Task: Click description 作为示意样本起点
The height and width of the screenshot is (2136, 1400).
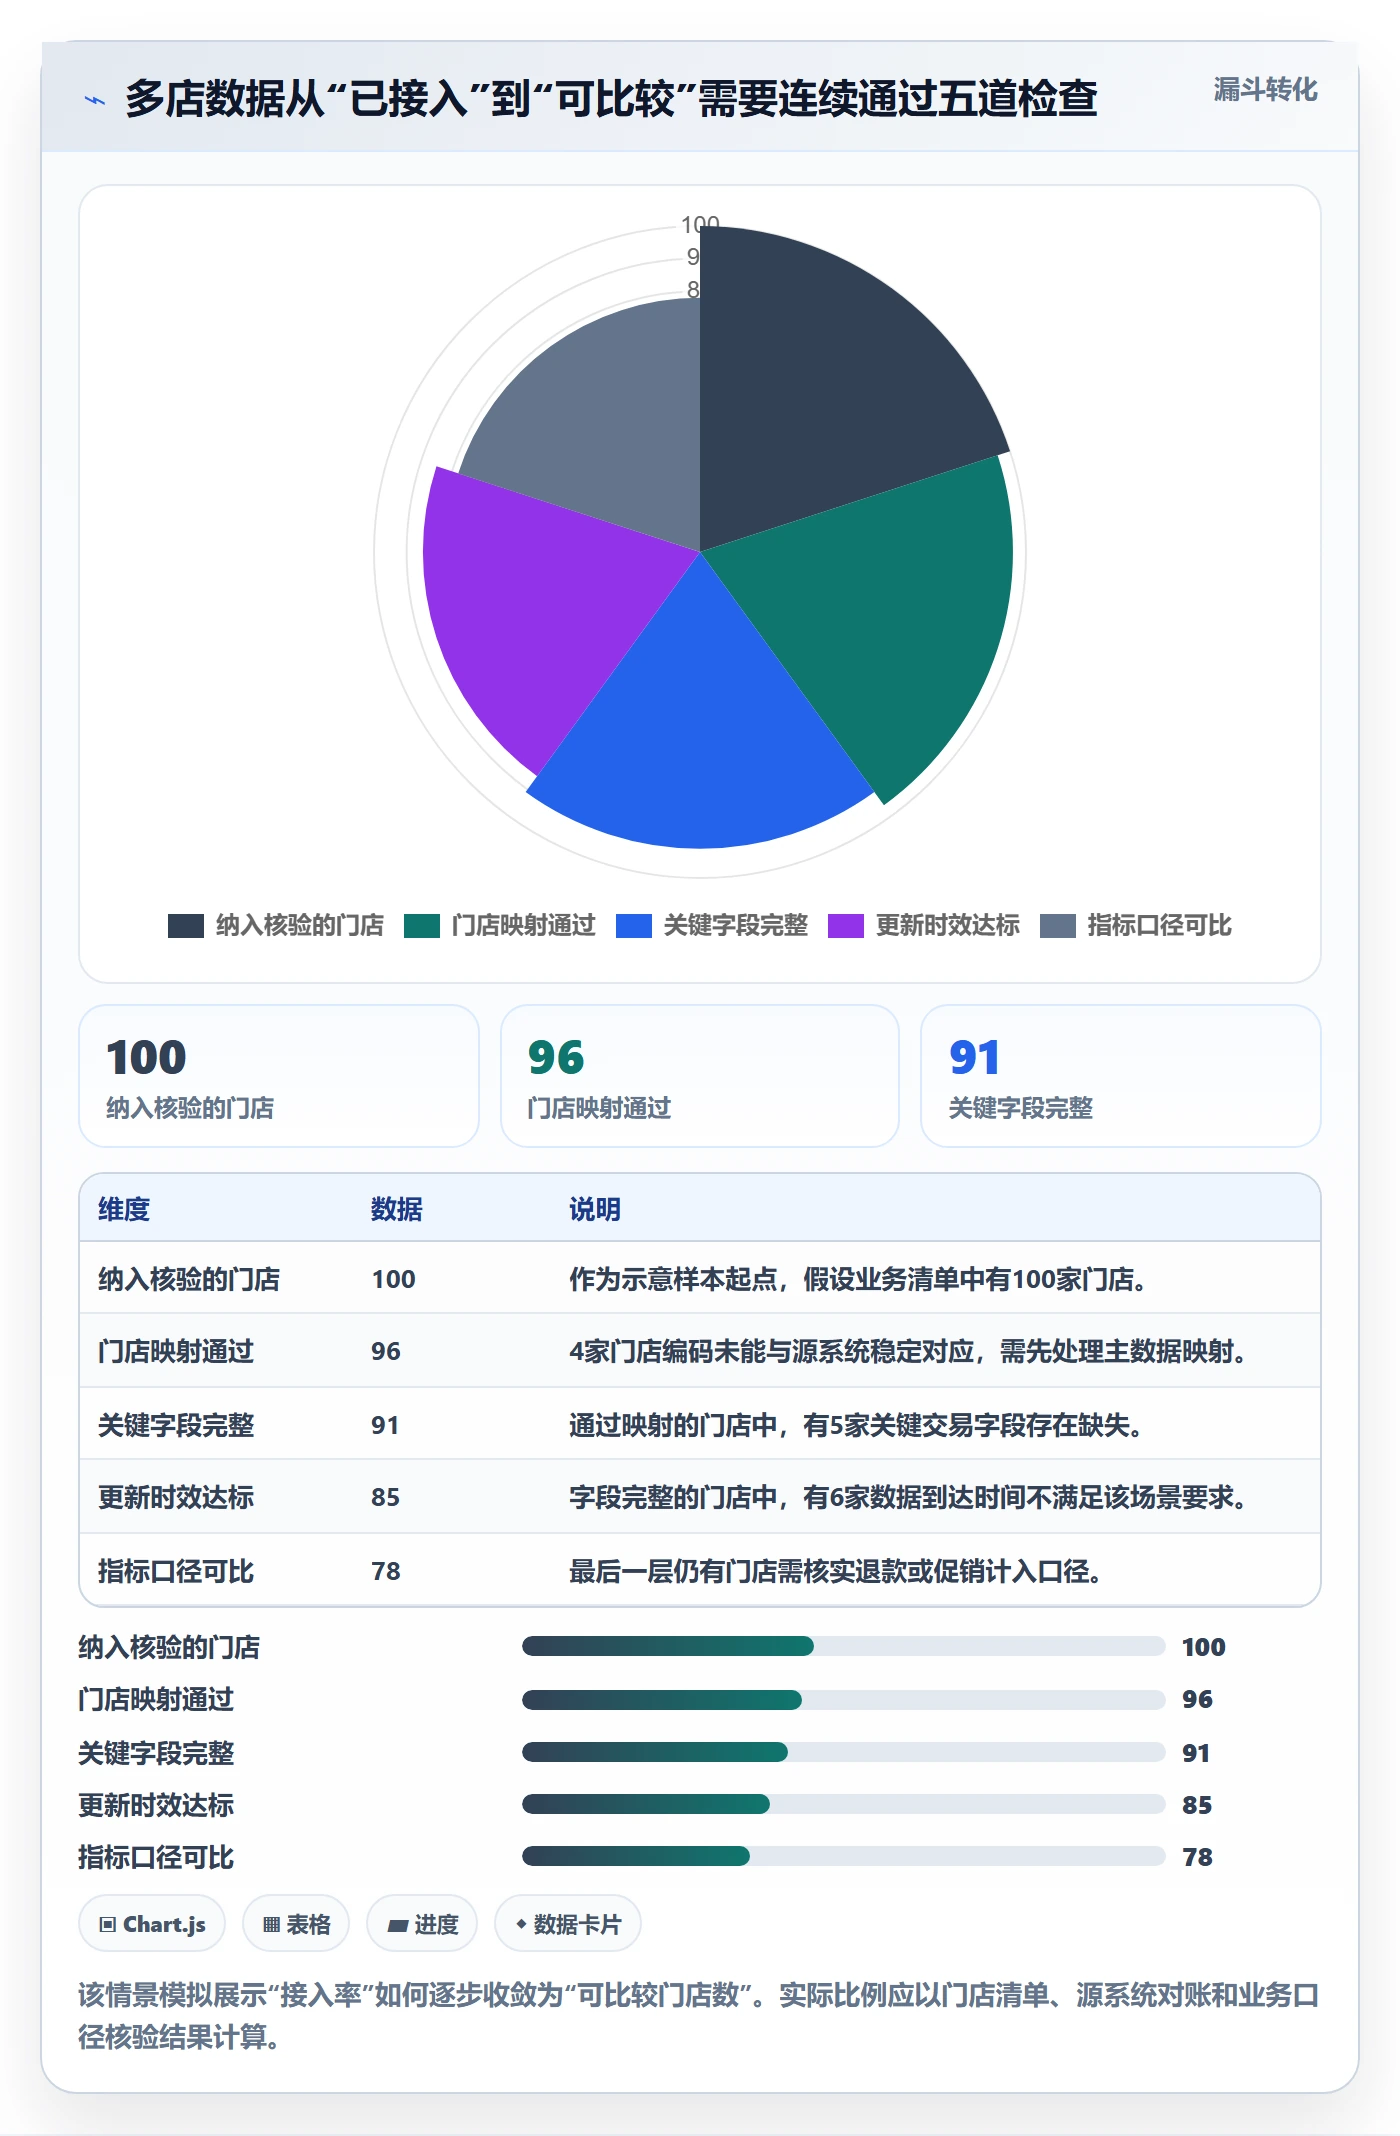Action: 858,1279
